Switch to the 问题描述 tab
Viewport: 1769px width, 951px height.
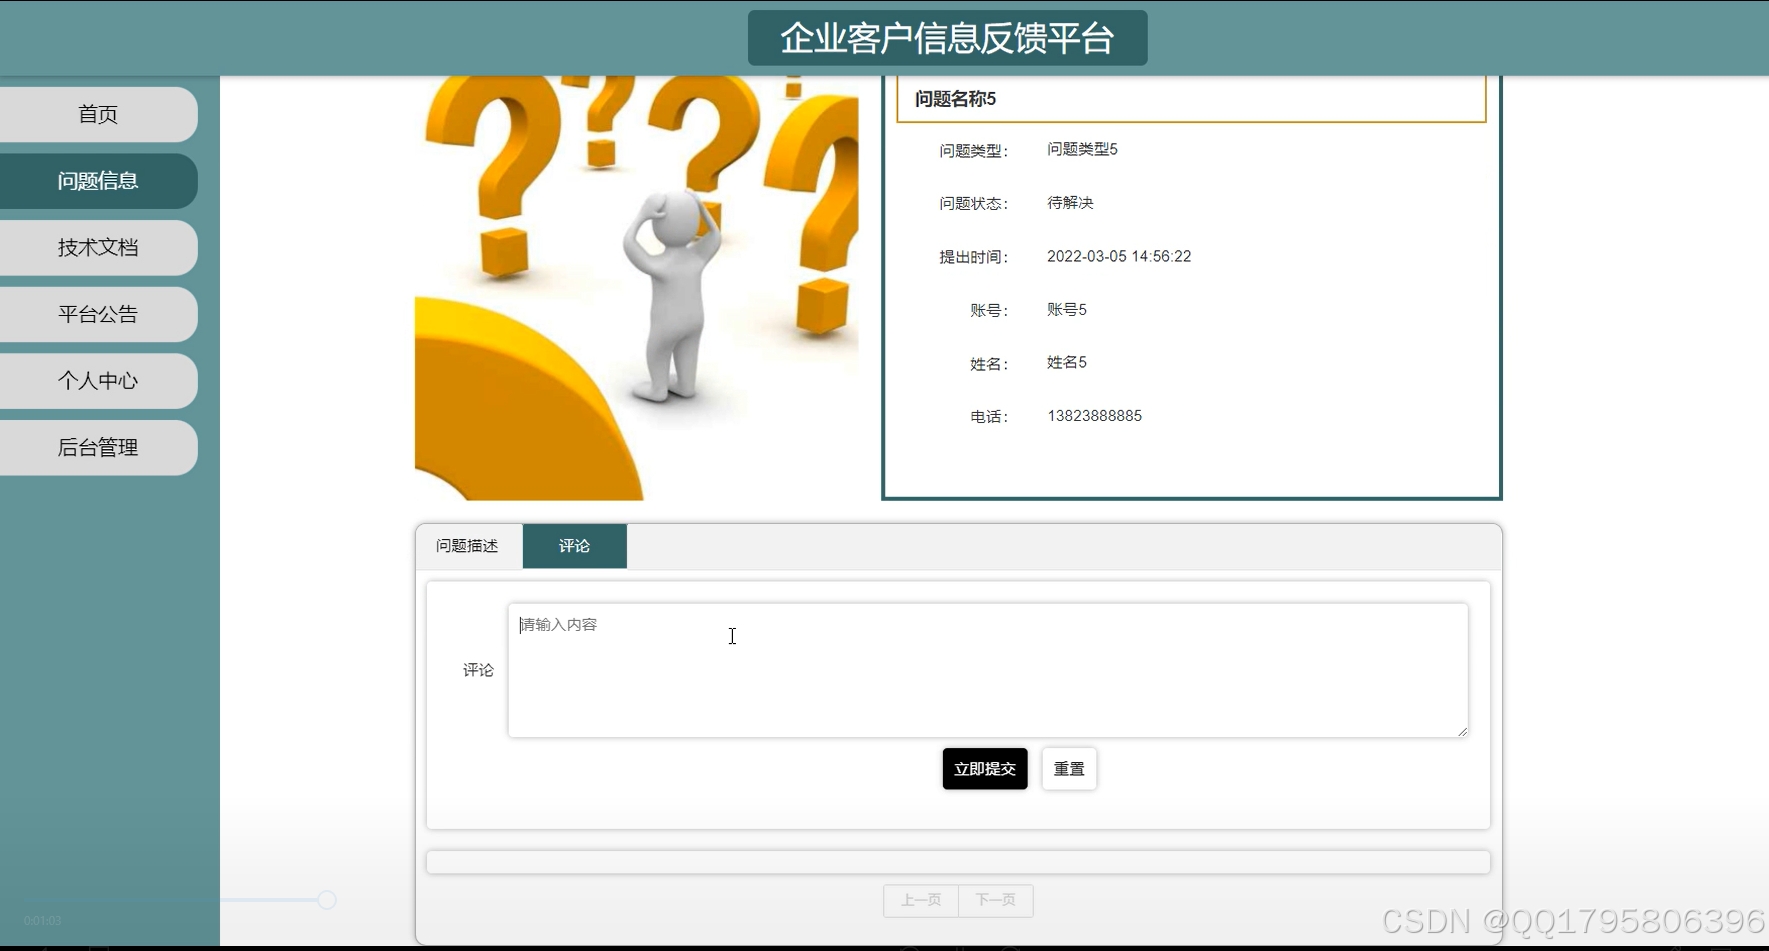point(467,546)
